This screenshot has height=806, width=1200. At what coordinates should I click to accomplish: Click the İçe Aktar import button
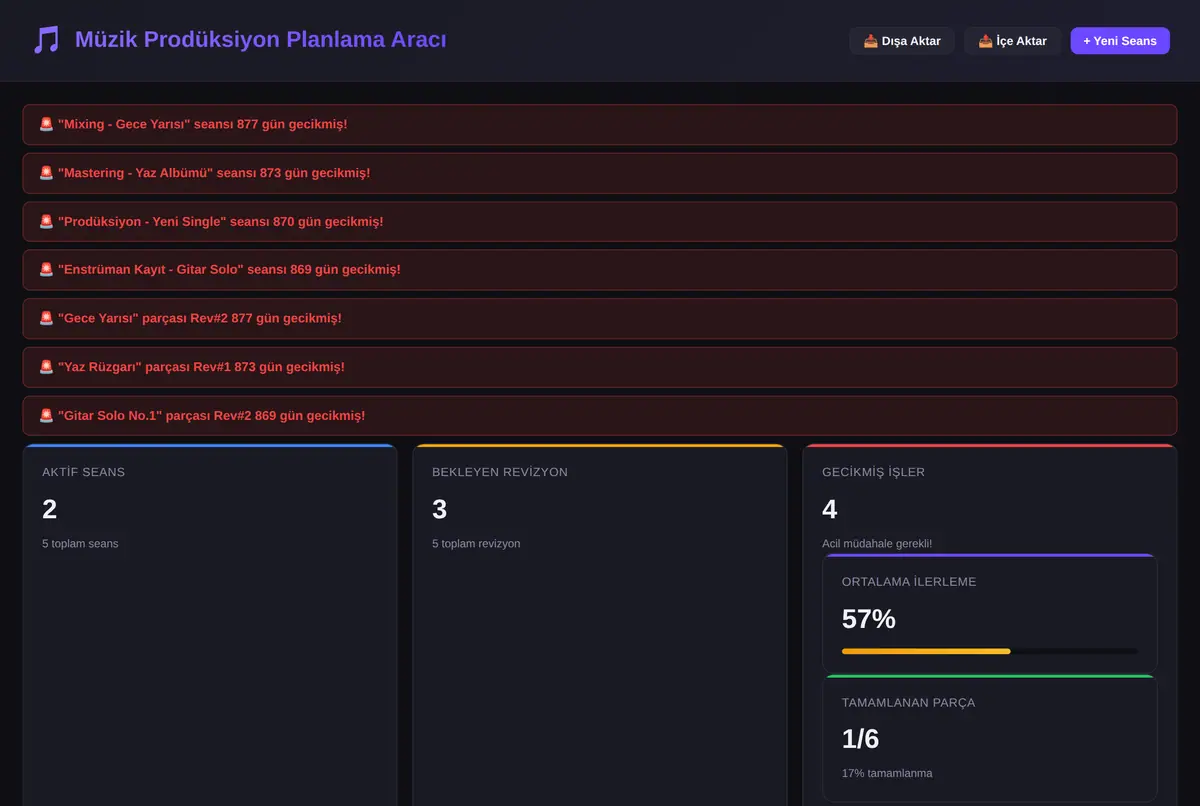pyautogui.click(x=1012, y=41)
